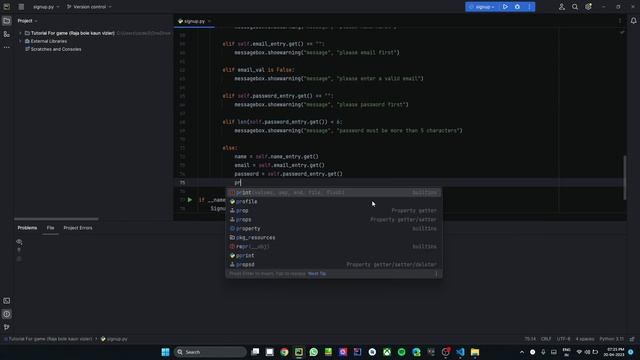Open the Notifications bell
The height and width of the screenshot is (360, 640).
633,21
